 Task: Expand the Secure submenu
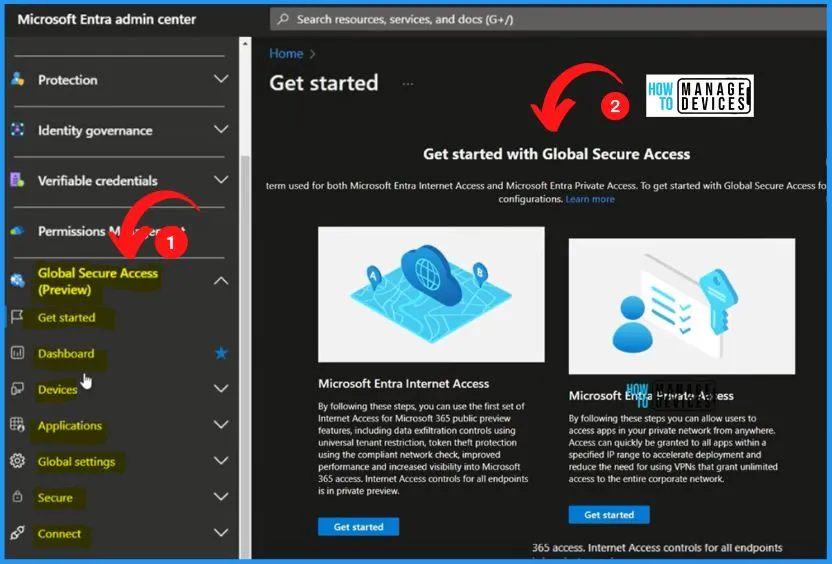click(x=221, y=497)
